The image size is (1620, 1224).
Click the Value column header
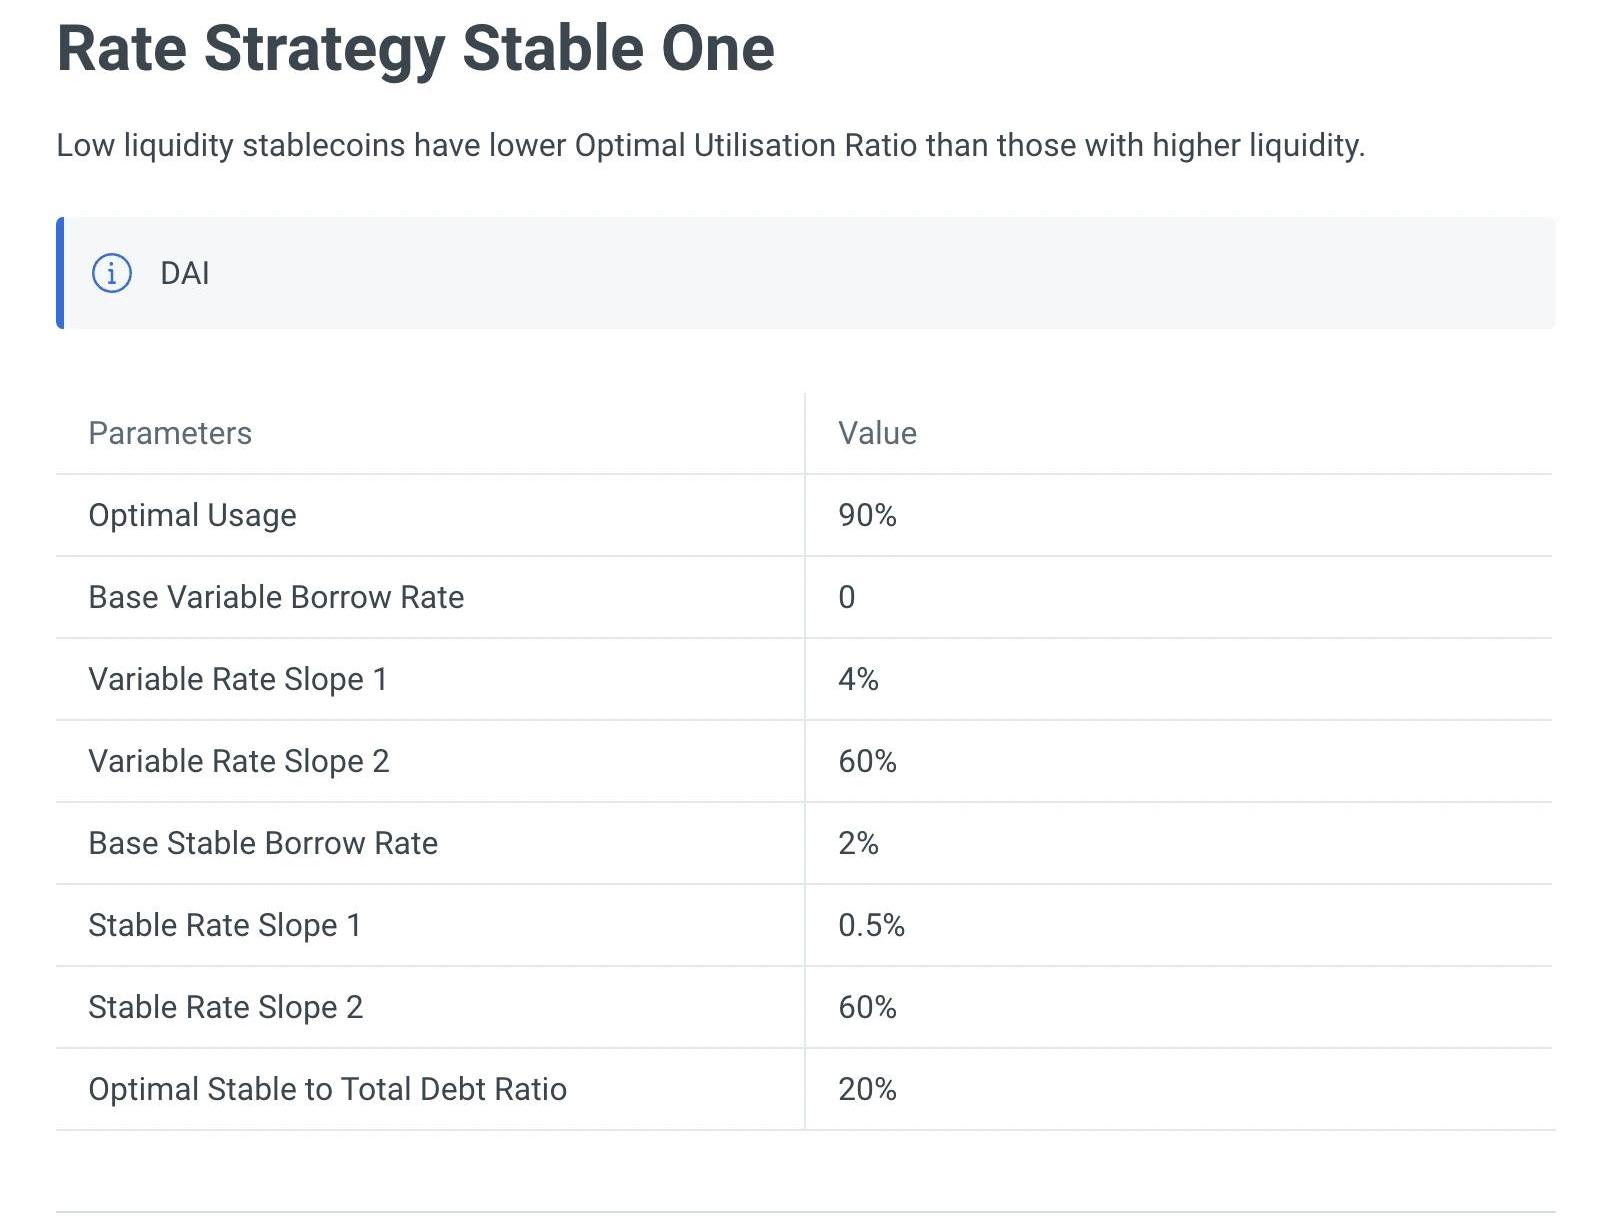tap(877, 433)
